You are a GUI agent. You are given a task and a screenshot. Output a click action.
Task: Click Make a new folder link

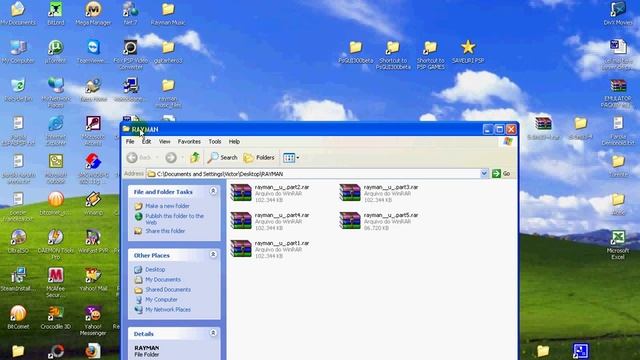point(167,206)
